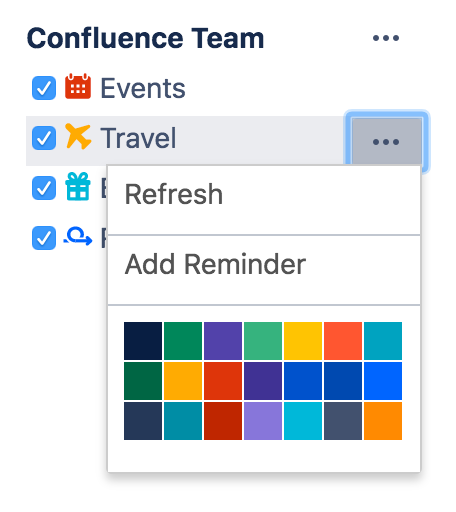Pick the dark navy swatch in top row
The image size is (456, 512).
click(x=143, y=341)
